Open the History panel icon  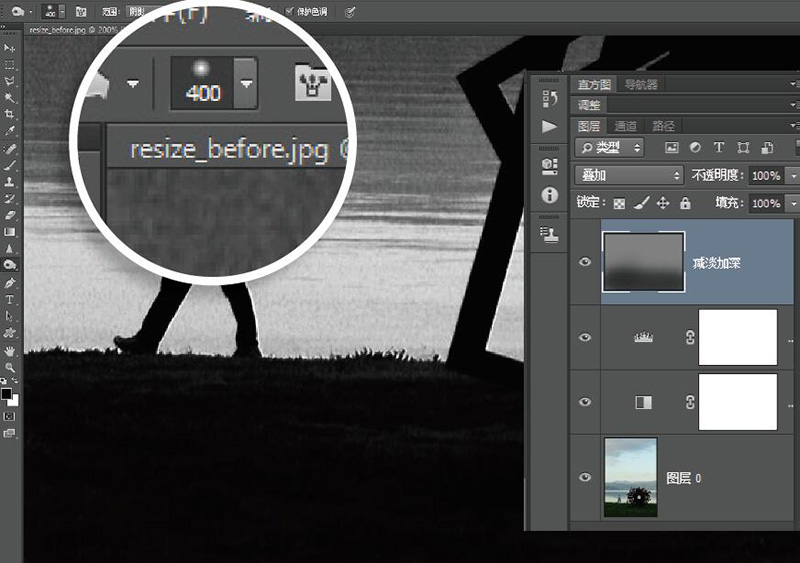point(549,98)
